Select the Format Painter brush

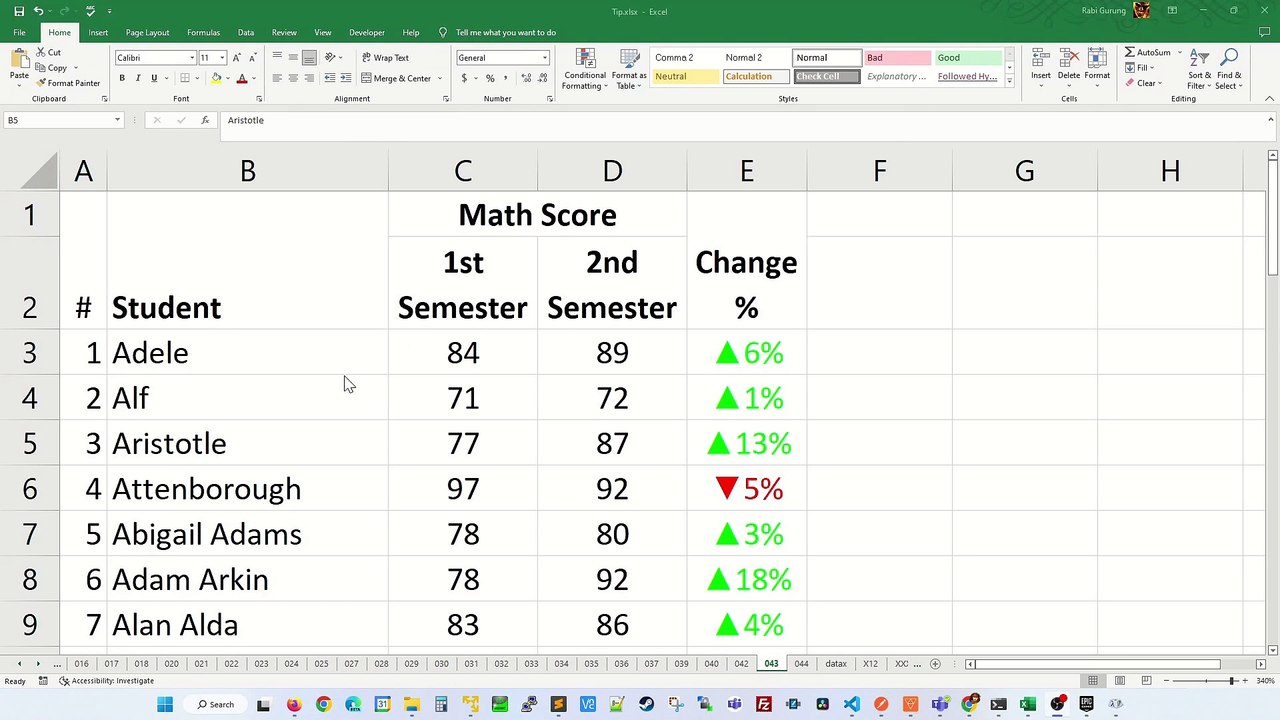41,83
